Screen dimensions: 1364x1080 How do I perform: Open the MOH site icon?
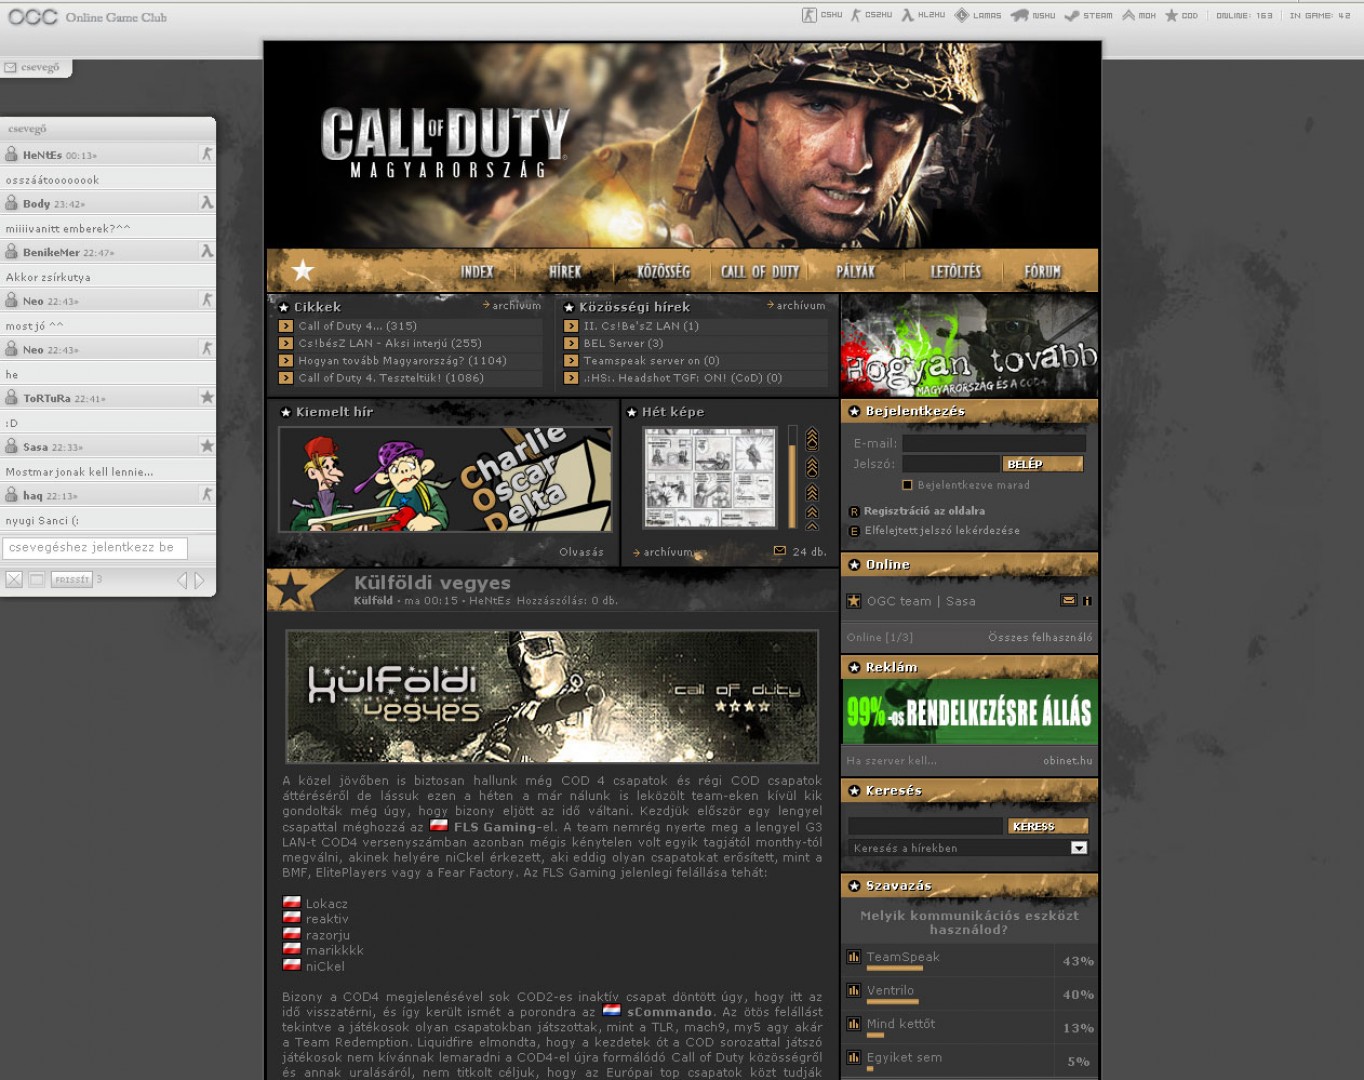[x=1128, y=15]
